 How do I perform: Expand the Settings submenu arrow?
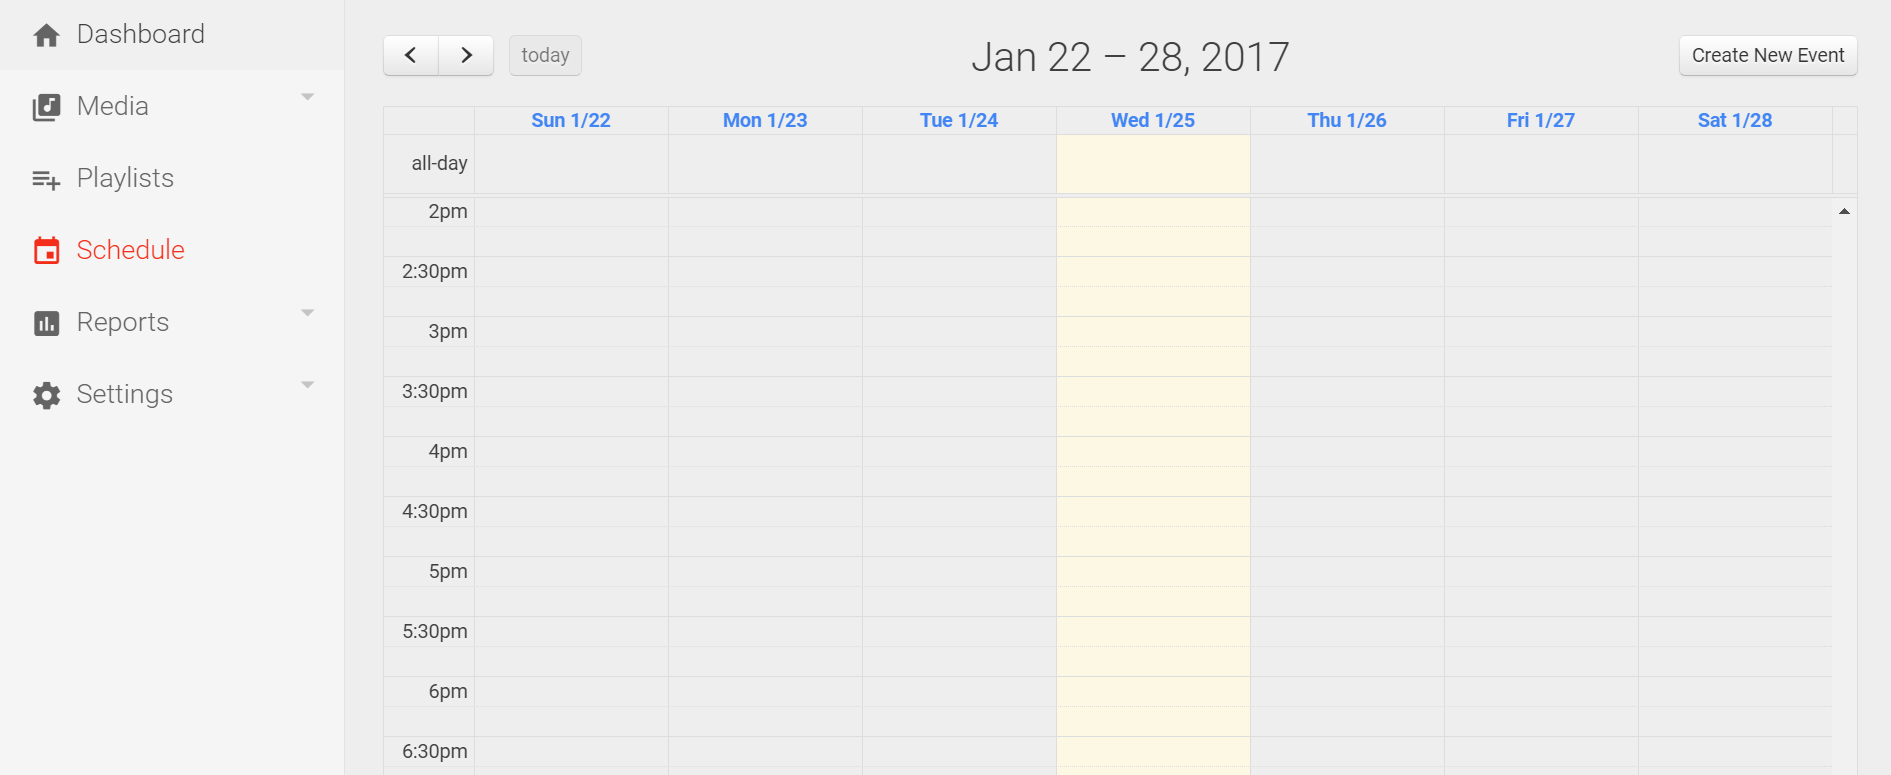click(x=308, y=385)
